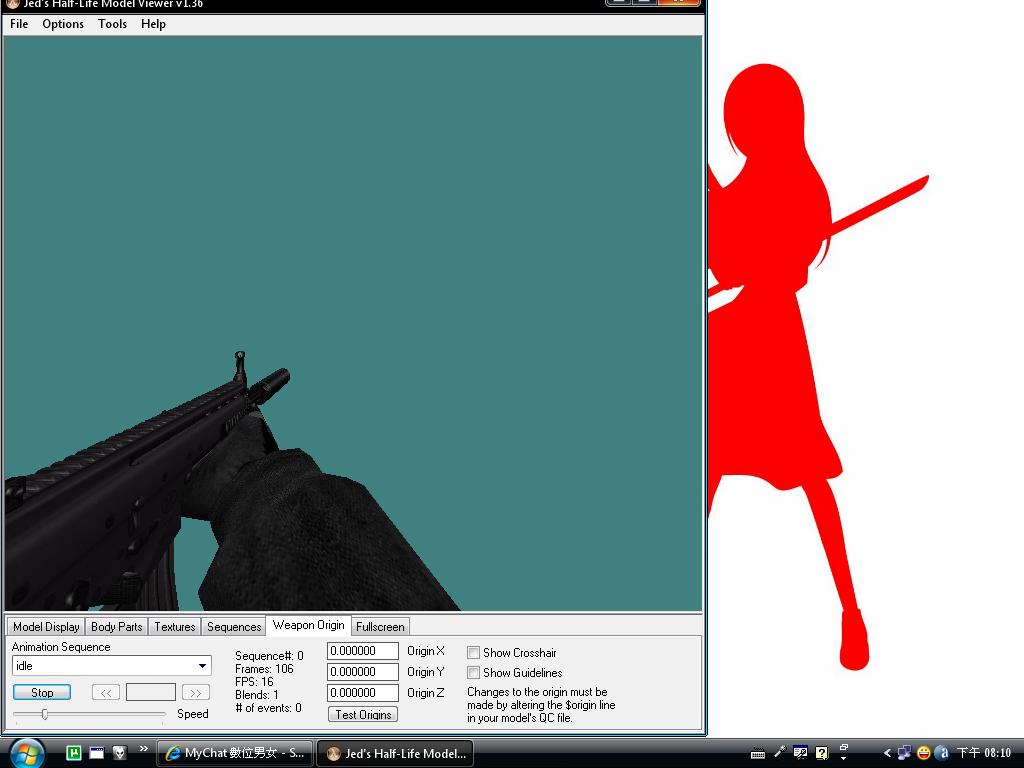Switch to the Sequences tab
Image resolution: width=1024 pixels, height=768 pixels.
[234, 626]
